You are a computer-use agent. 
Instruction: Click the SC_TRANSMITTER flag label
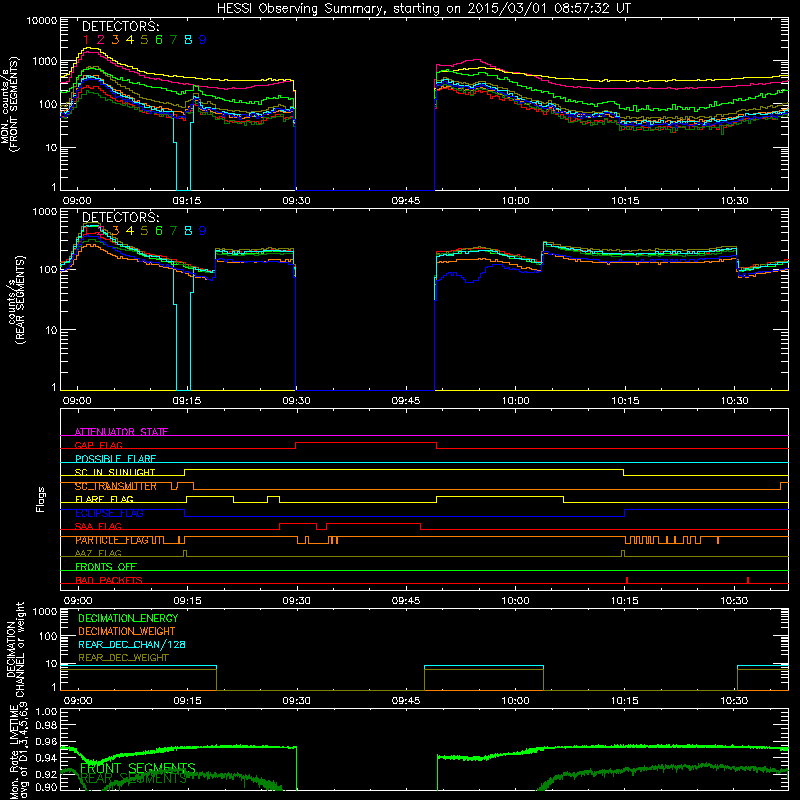116,486
